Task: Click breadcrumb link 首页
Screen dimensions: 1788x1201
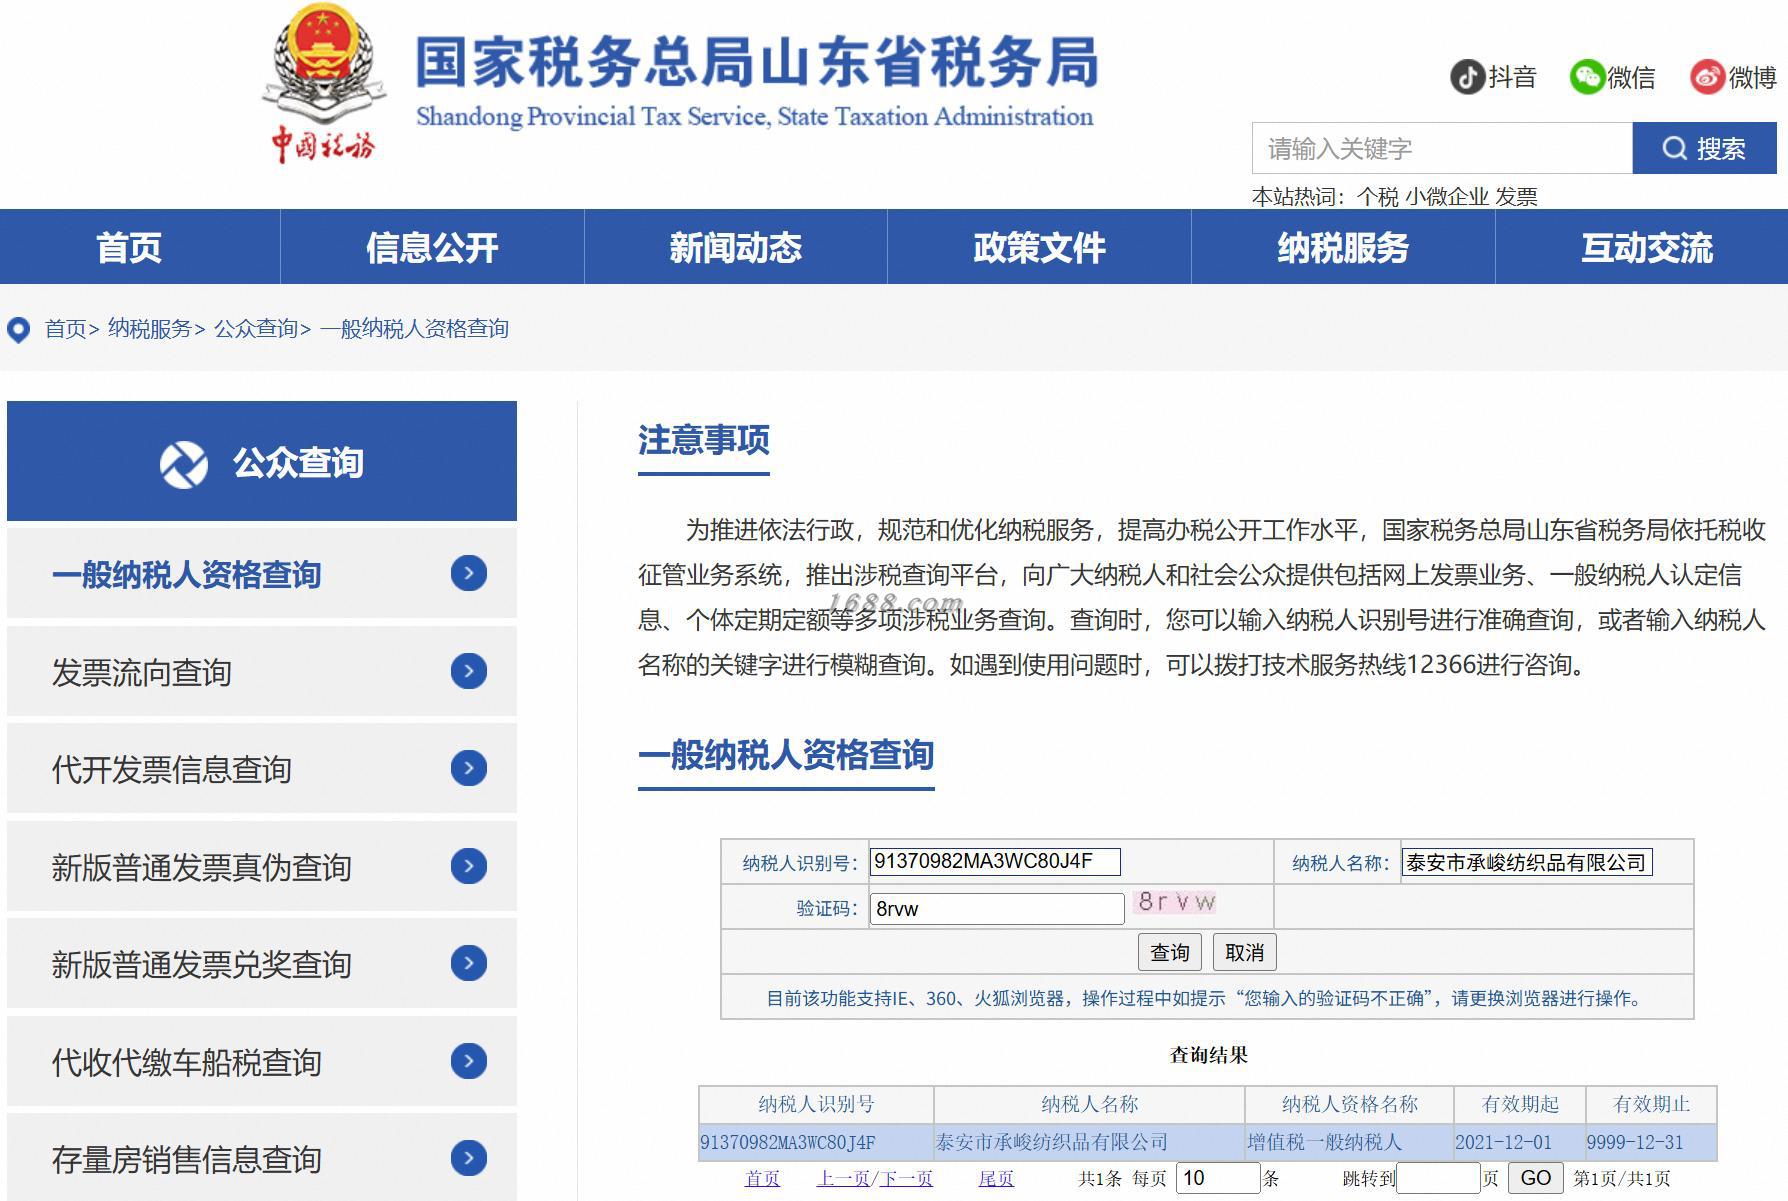Action: click(x=66, y=329)
